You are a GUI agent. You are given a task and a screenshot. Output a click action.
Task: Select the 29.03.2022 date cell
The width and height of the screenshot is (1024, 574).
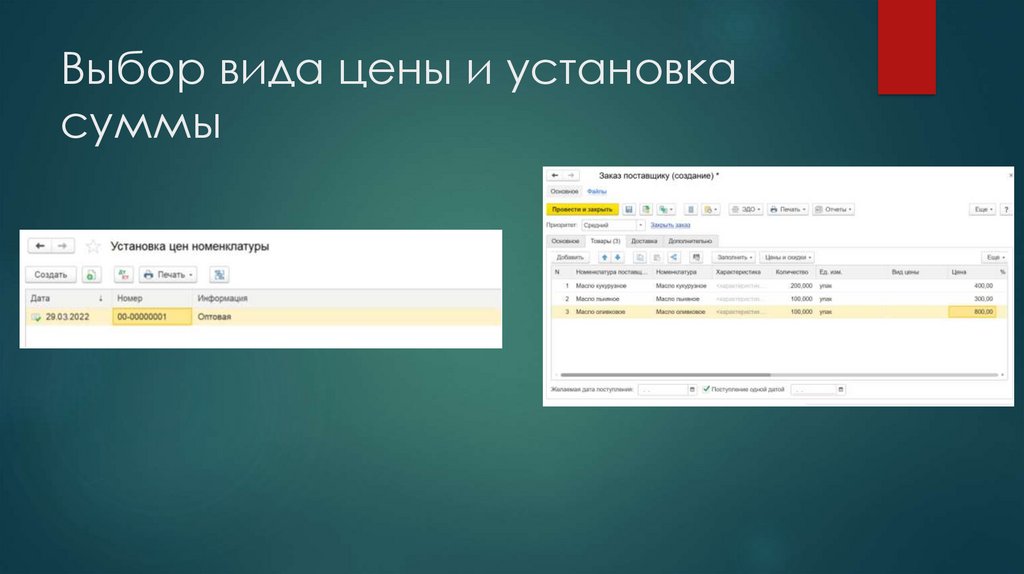tap(67, 317)
